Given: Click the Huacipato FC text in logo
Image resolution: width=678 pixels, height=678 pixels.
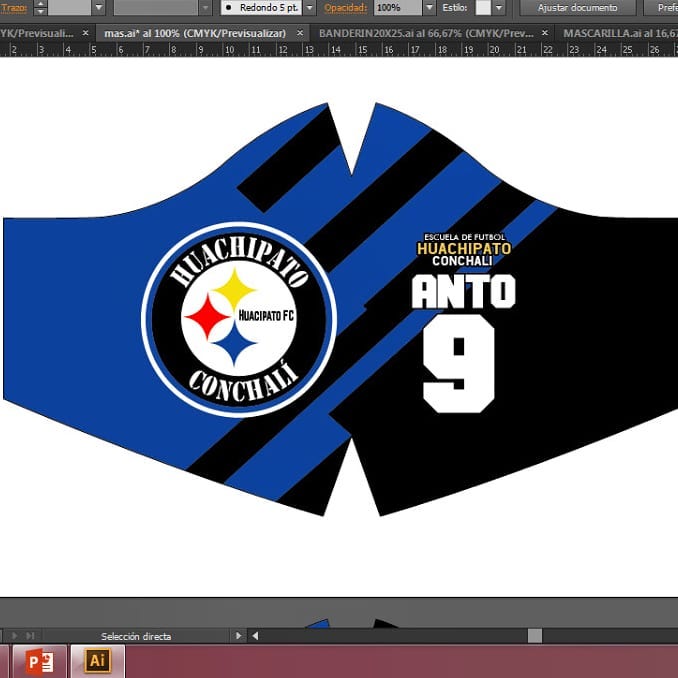Looking at the screenshot, I should [266, 316].
